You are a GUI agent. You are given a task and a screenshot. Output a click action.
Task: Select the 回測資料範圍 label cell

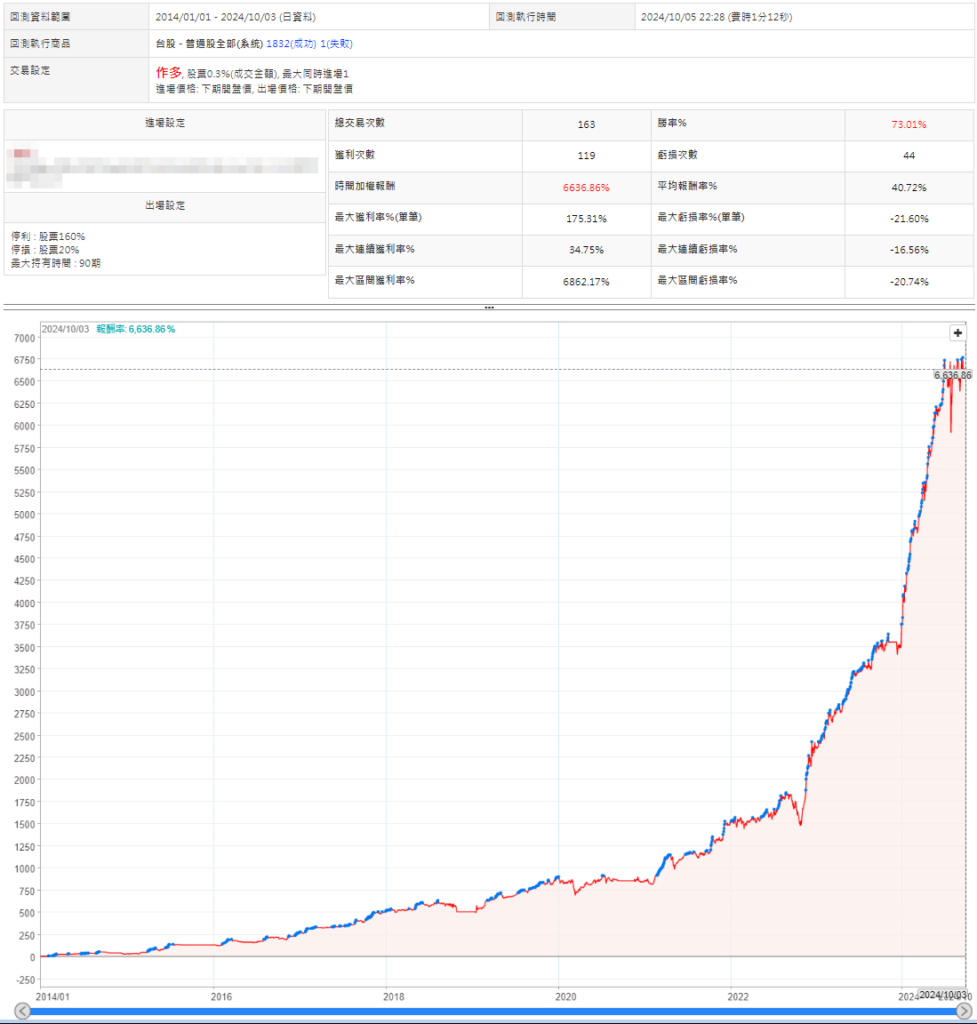[x=76, y=17]
